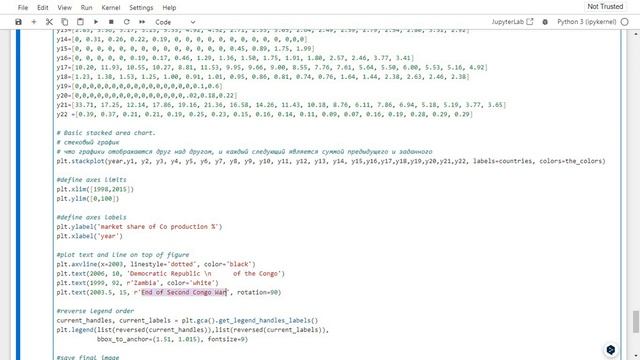Open the Edit menu
The height and width of the screenshot is (360, 640).
[x=42, y=7]
